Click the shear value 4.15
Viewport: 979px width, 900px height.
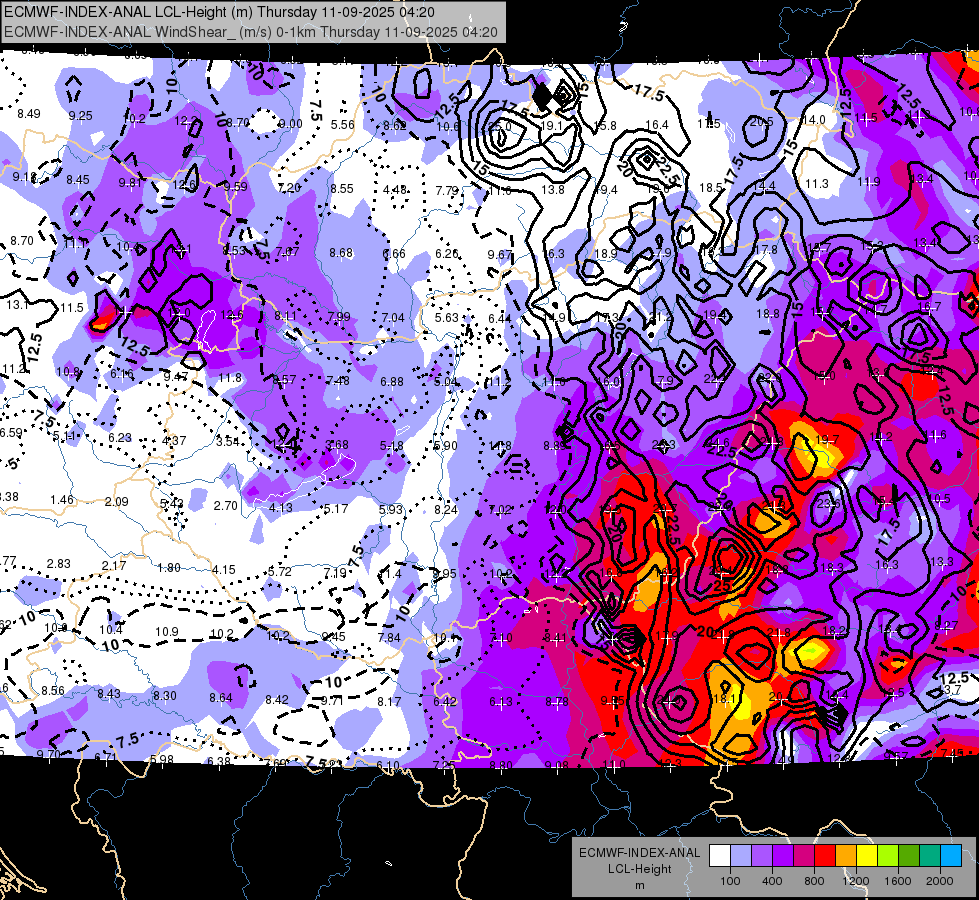tap(224, 570)
